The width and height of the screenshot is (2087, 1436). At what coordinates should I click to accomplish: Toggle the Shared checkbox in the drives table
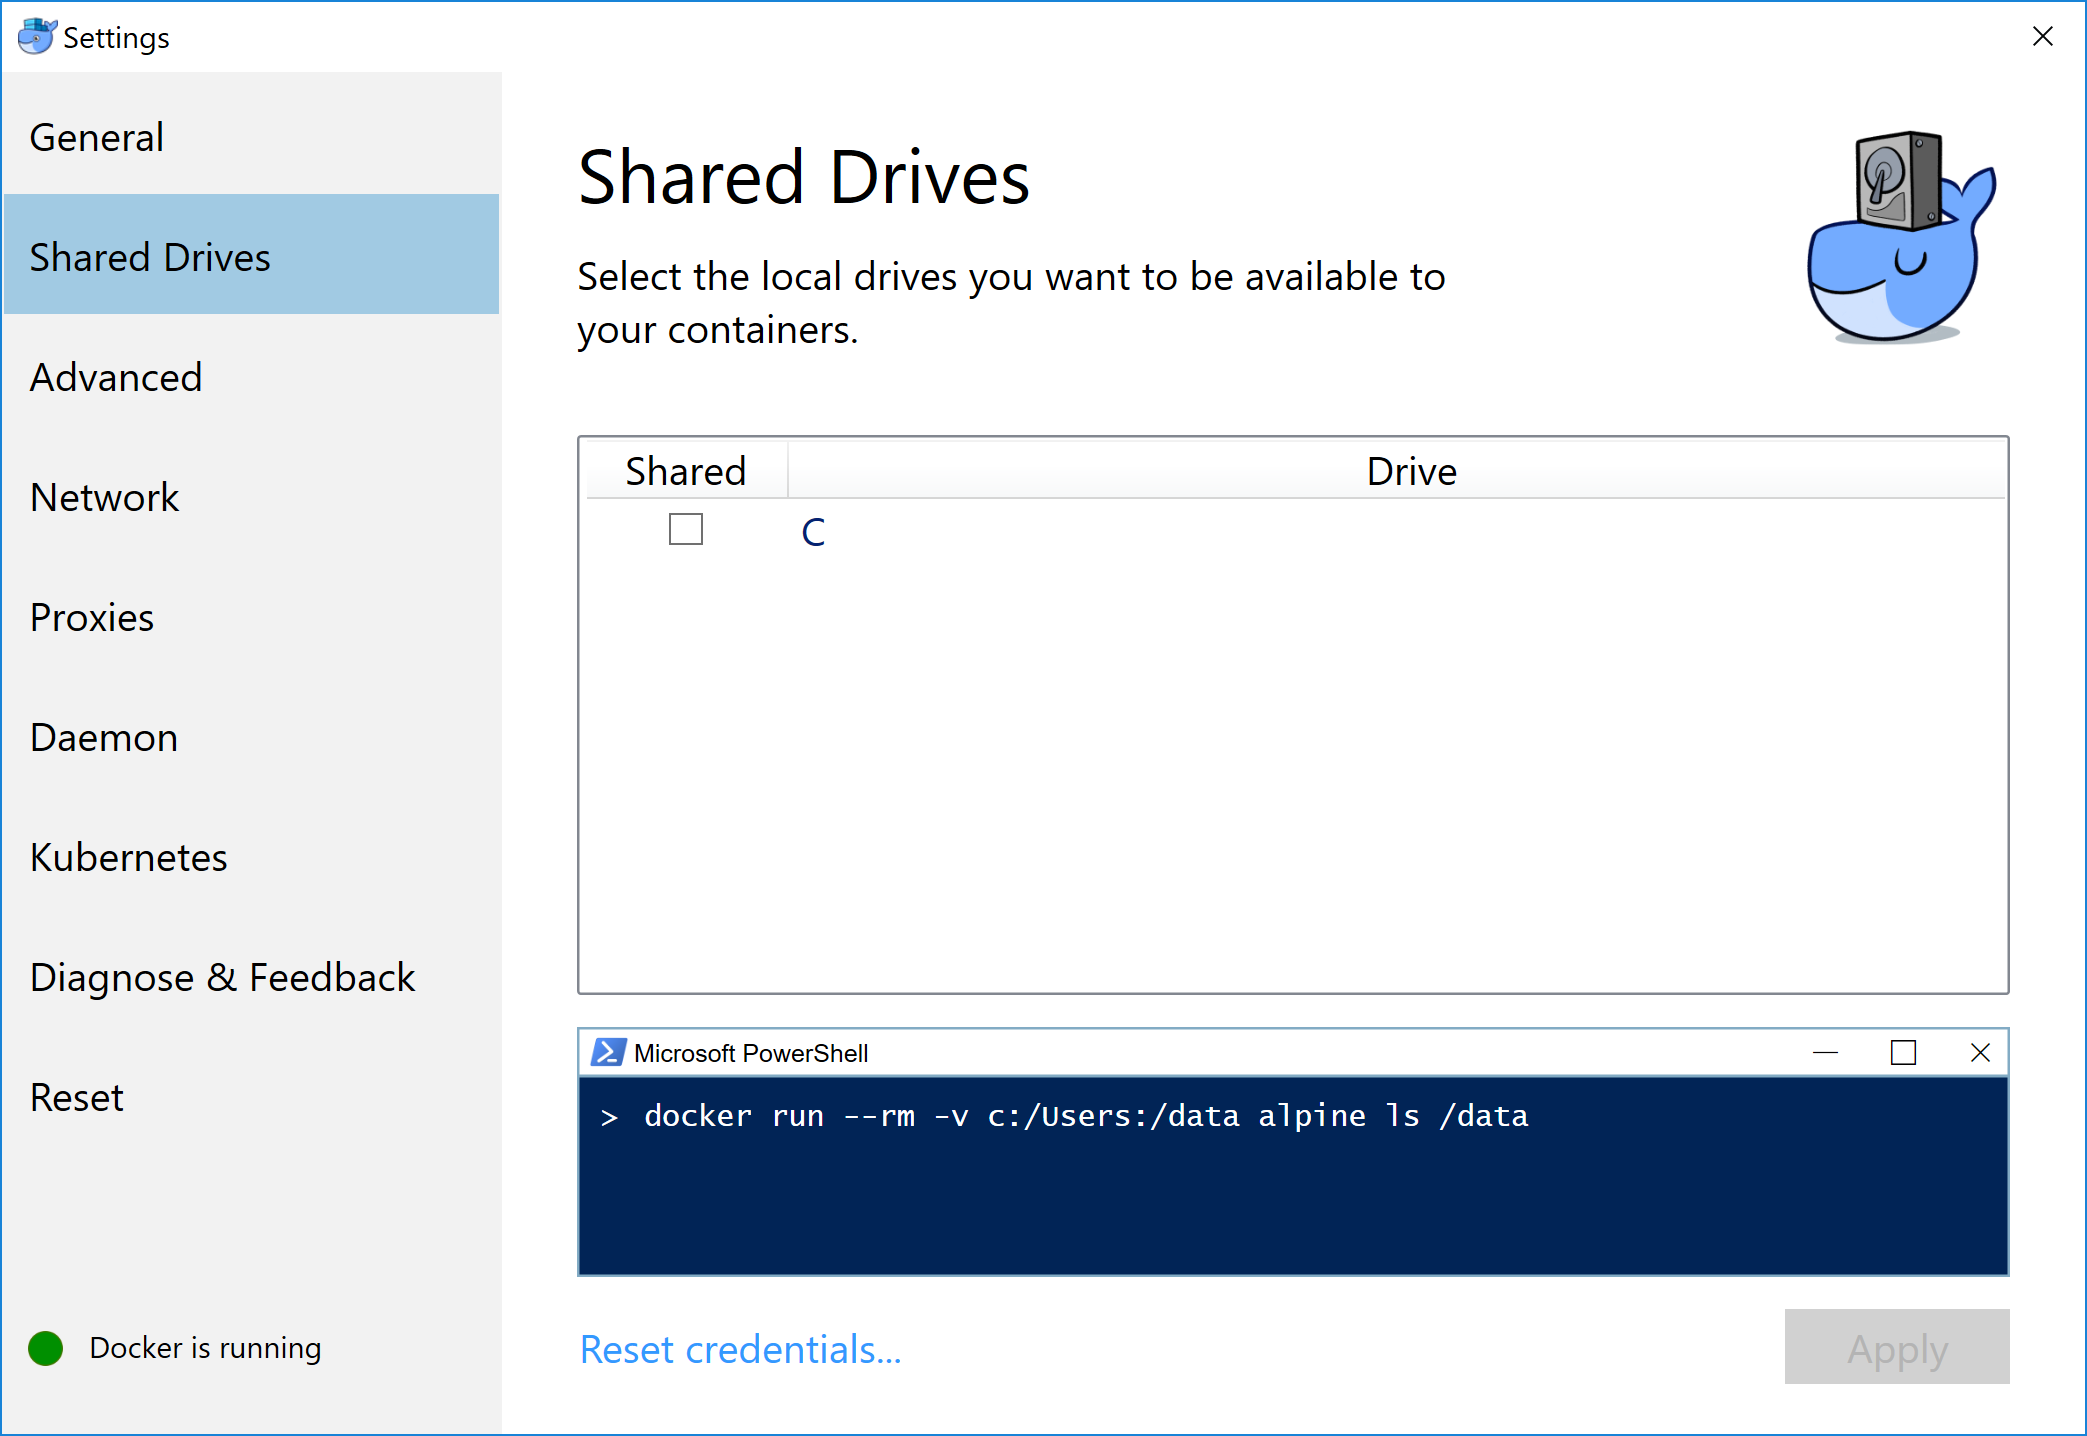click(686, 529)
